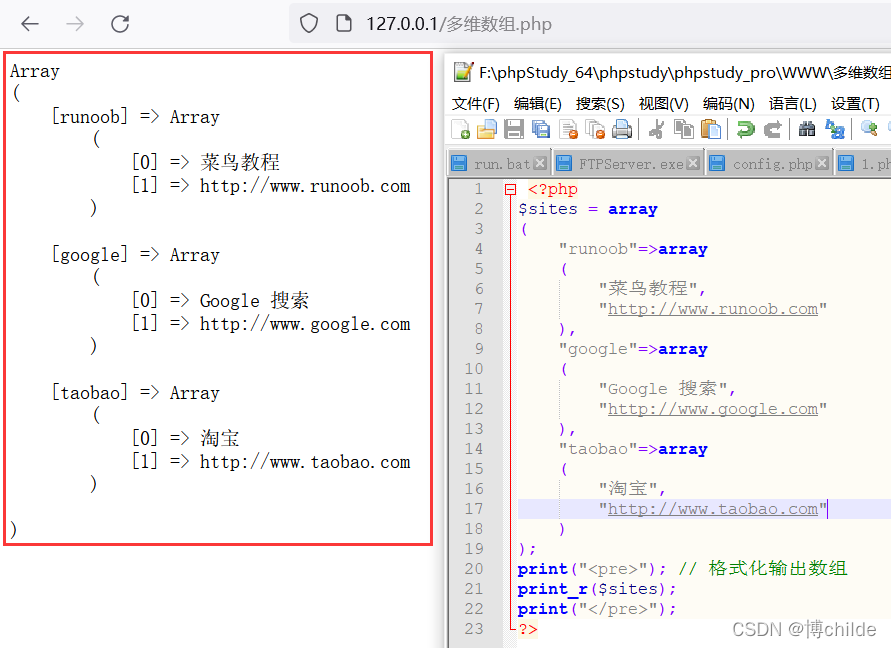Click the Find and Replace icon in Notepad++
The width and height of the screenshot is (891, 648).
click(x=834, y=129)
